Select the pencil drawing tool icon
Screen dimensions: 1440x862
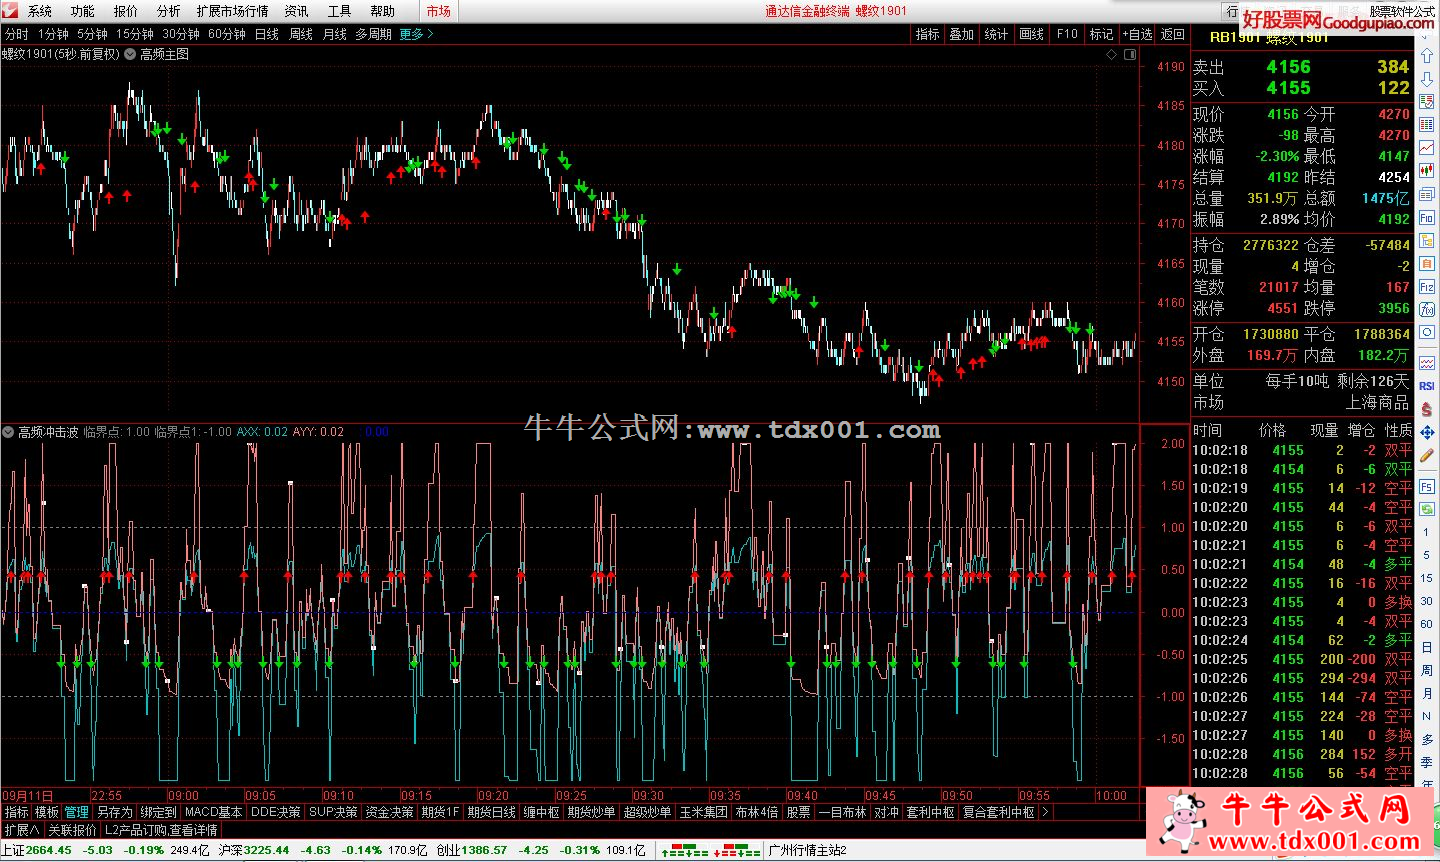tap(1427, 455)
